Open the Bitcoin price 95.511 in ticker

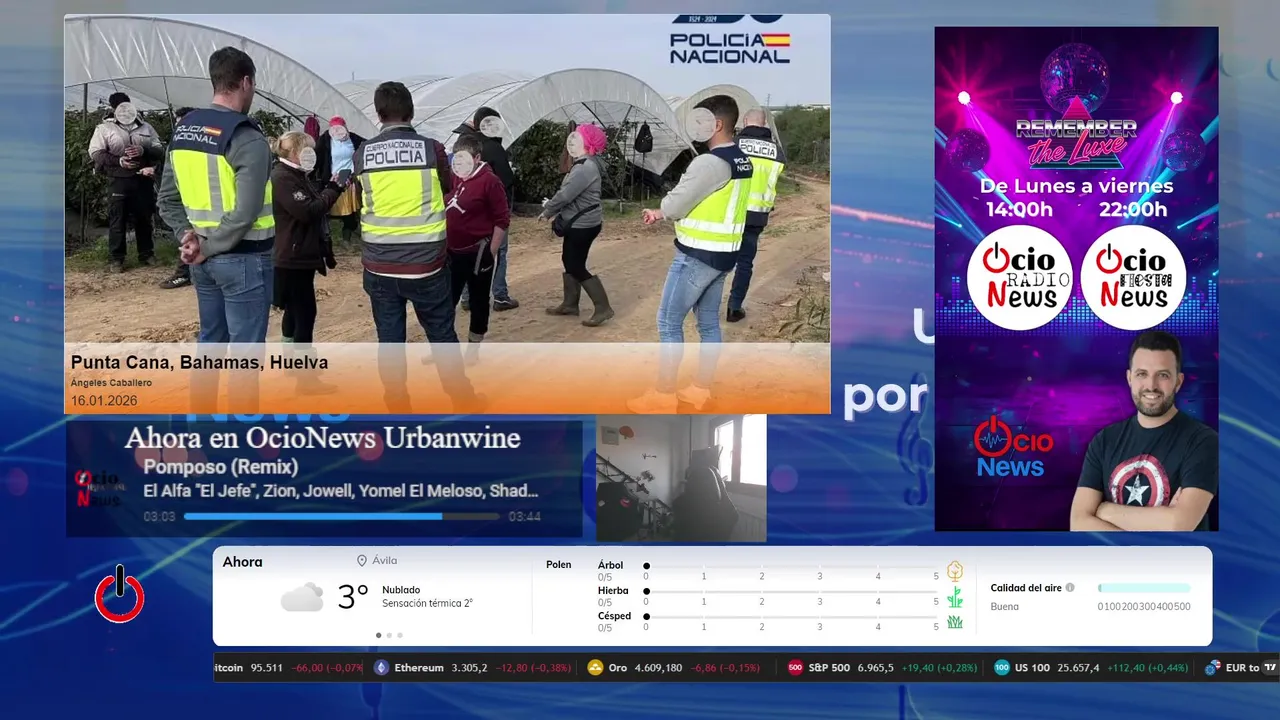267,668
